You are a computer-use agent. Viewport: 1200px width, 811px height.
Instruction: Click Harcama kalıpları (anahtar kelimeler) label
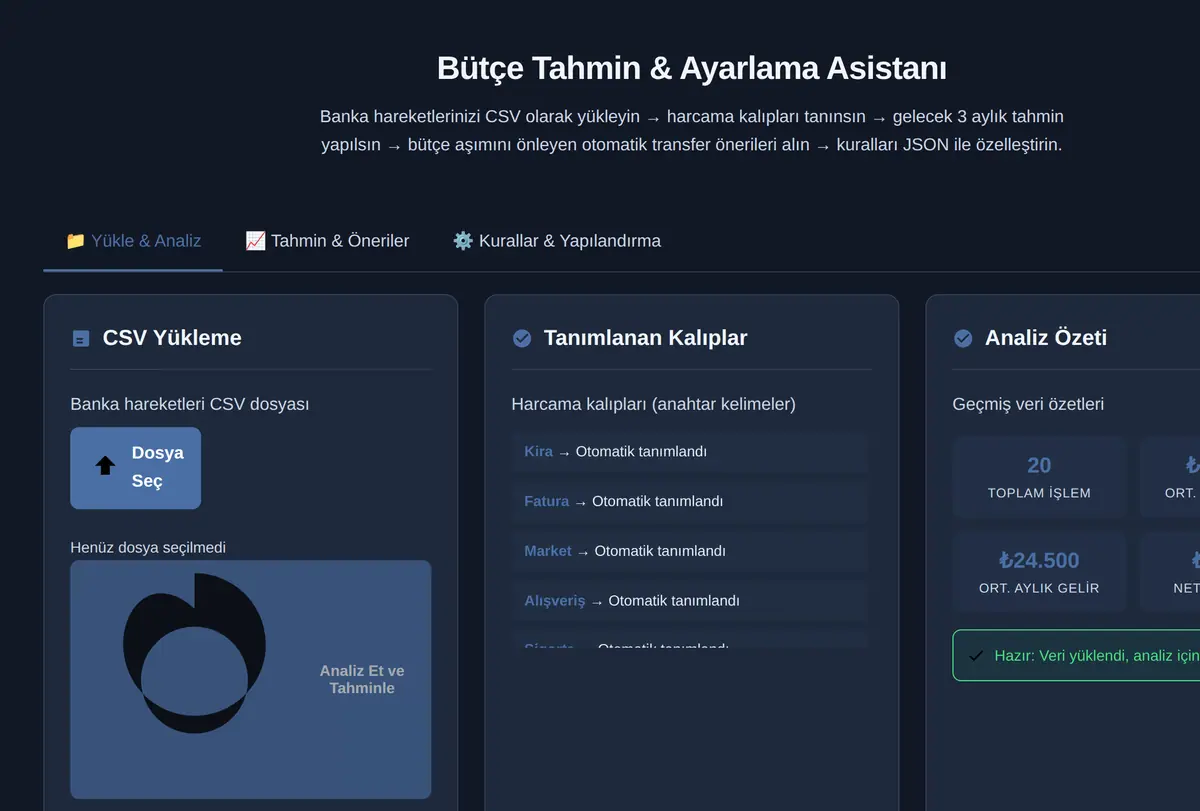653,404
